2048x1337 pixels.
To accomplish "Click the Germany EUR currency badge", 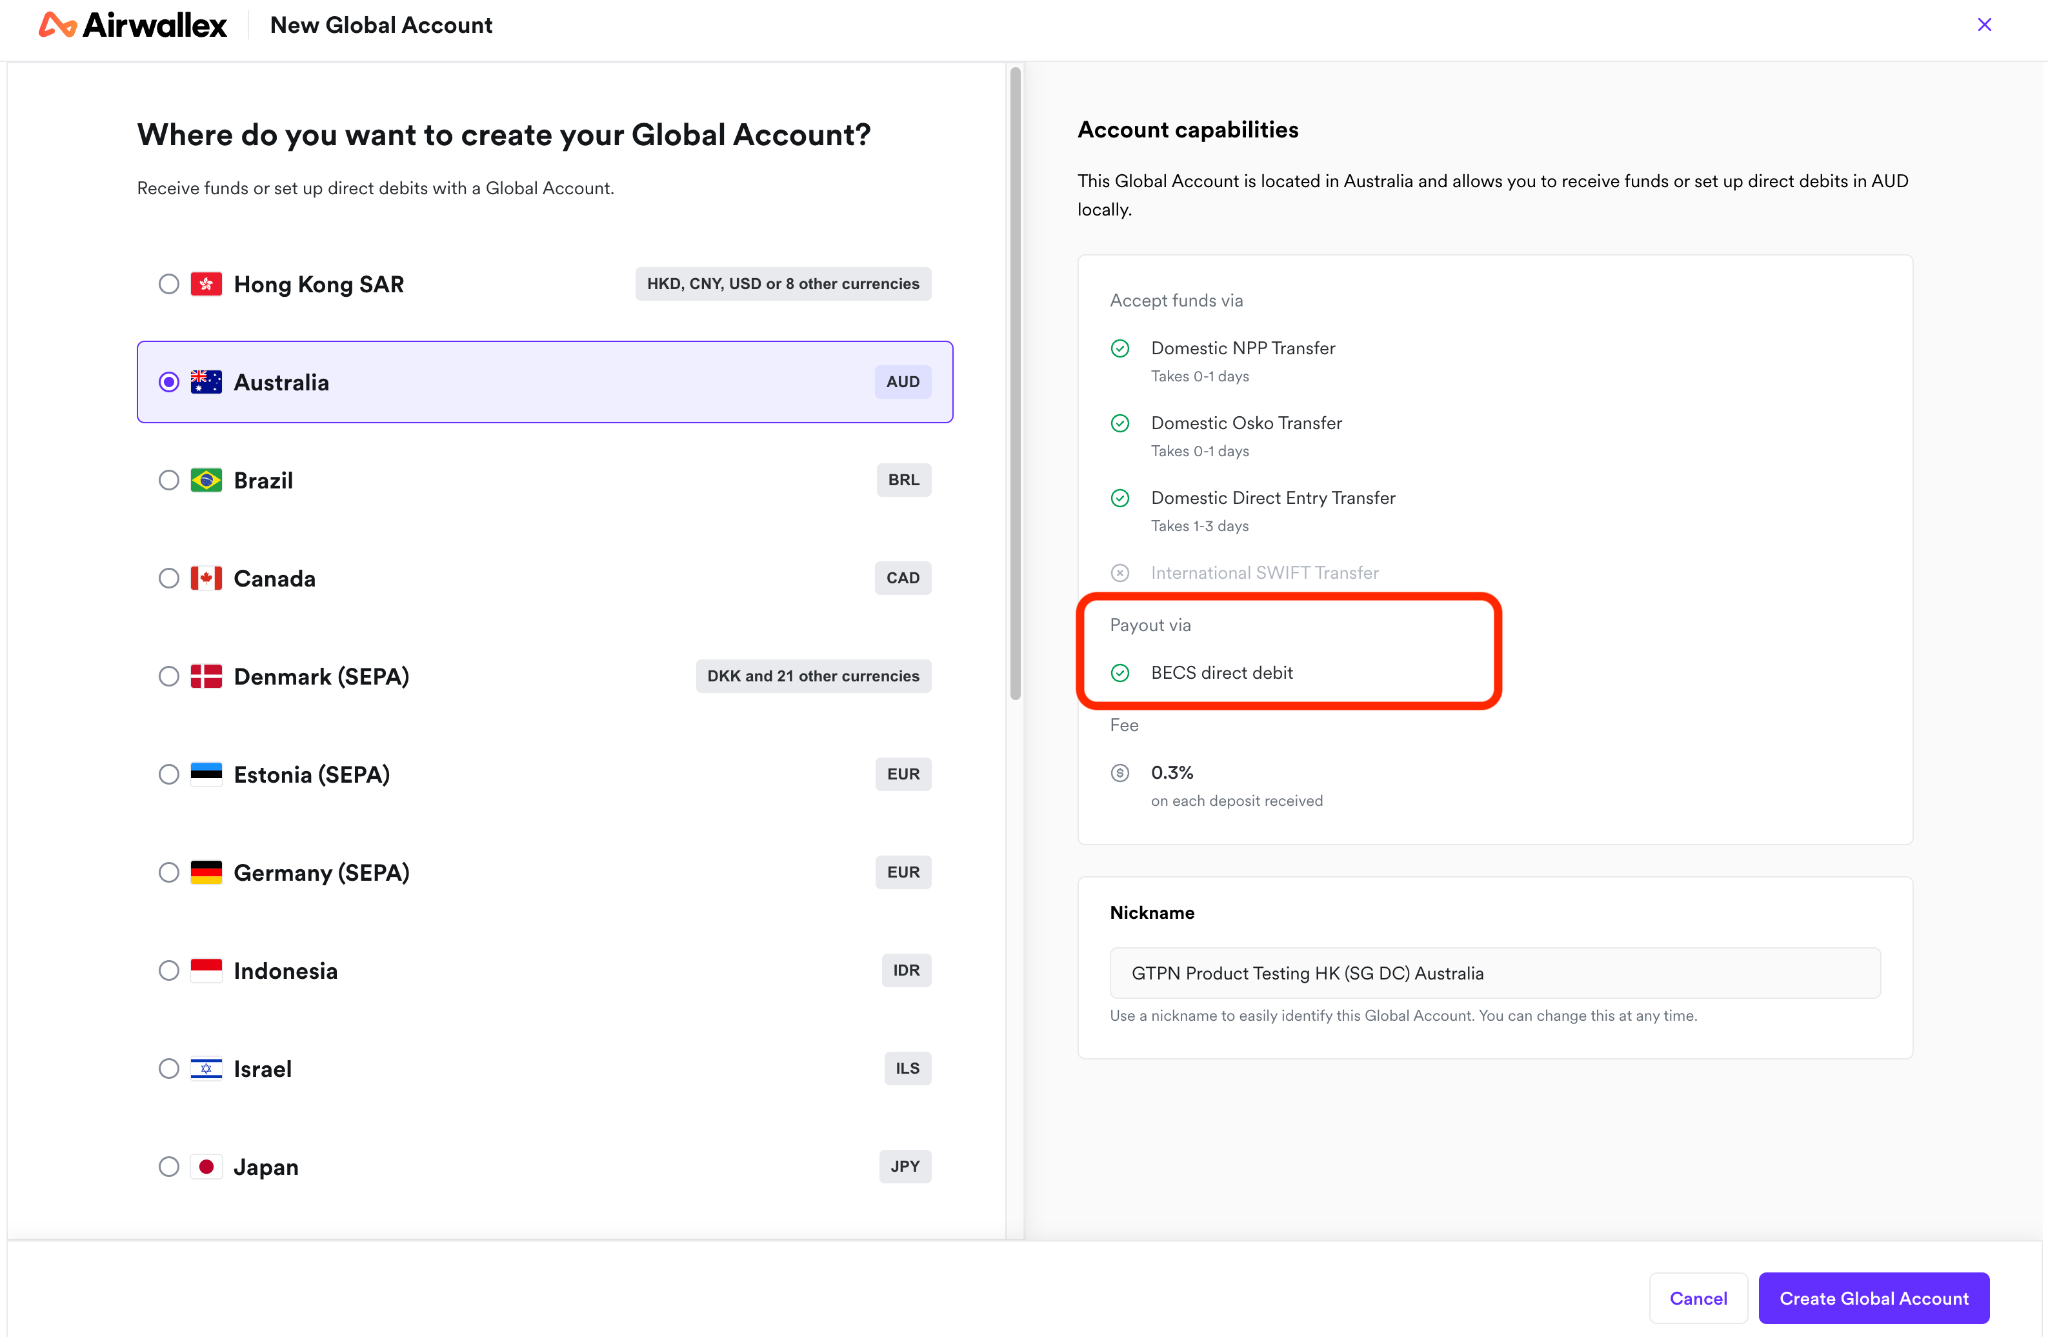I will tap(903, 872).
